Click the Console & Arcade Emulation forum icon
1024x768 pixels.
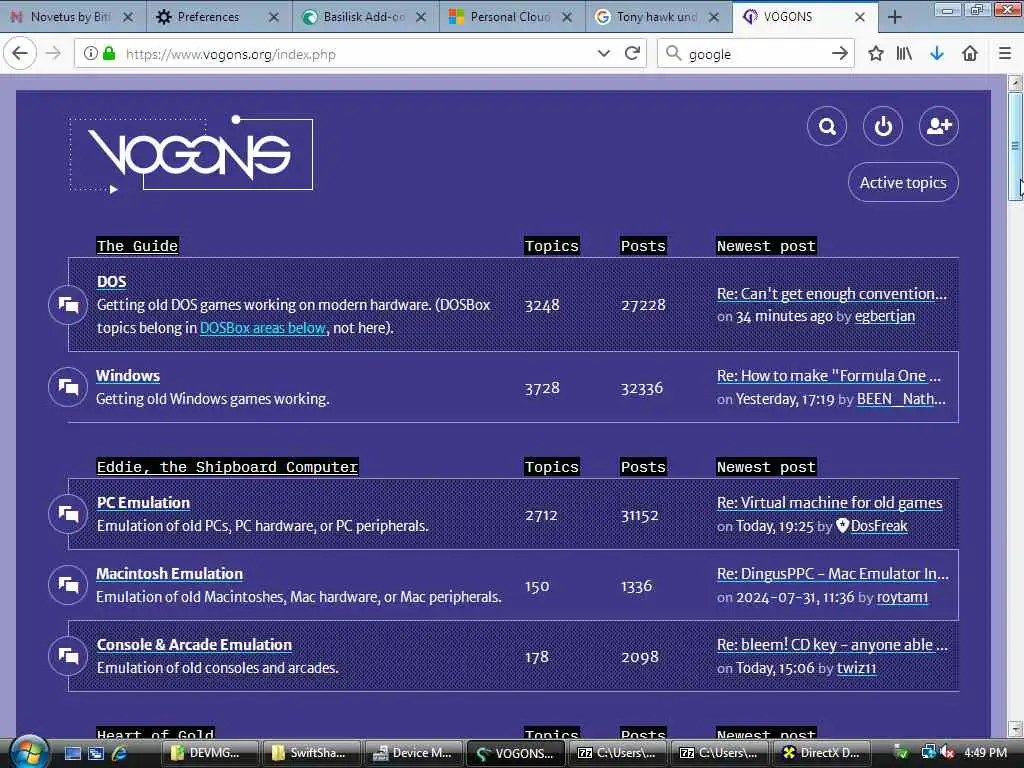click(x=68, y=655)
